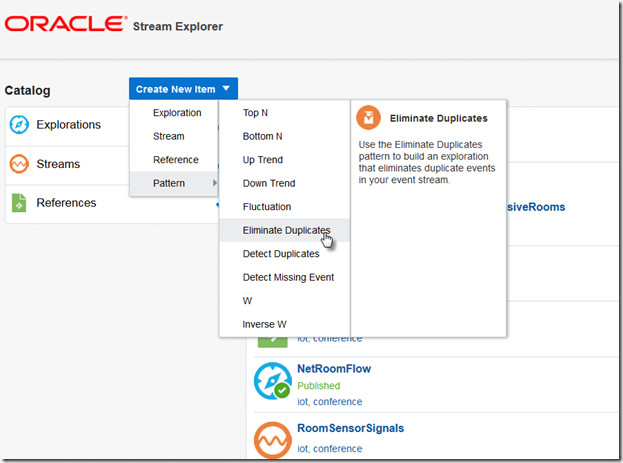
Task: Click the Streams wave icon
Action: 19,164
